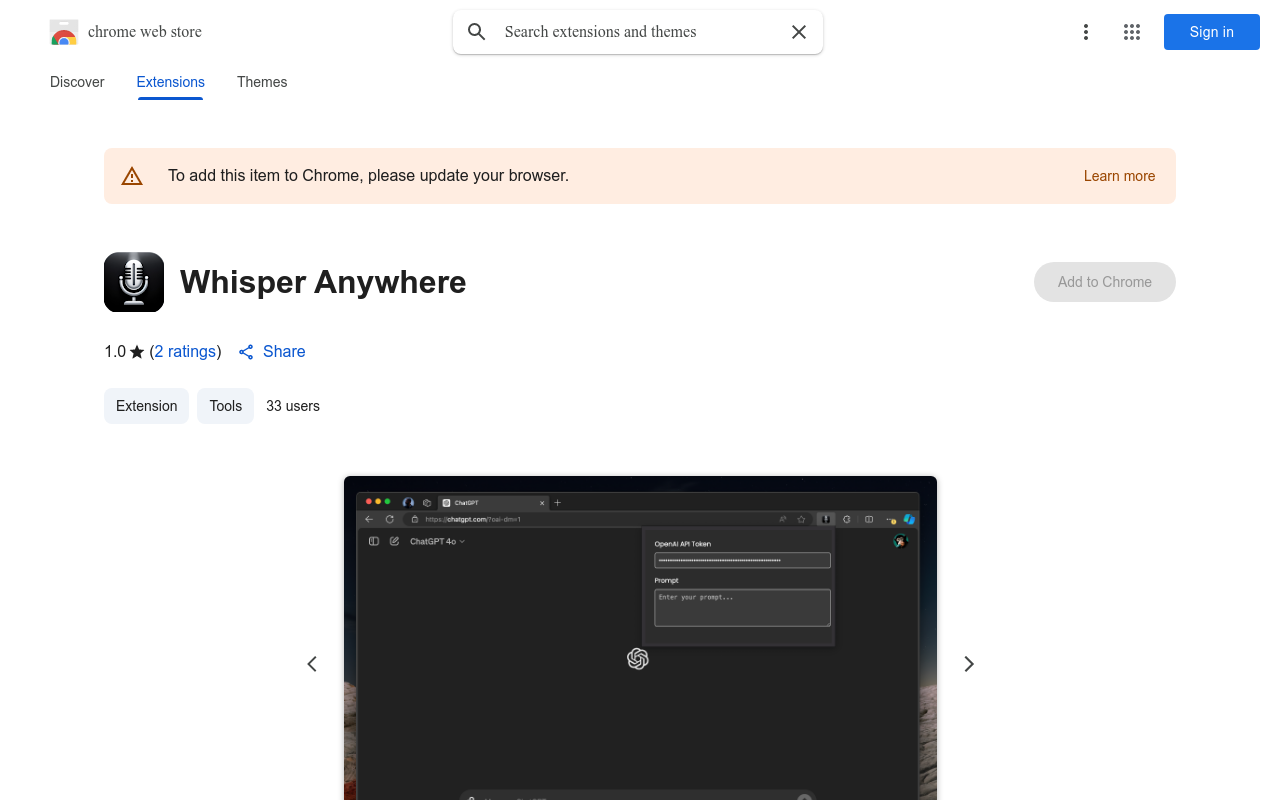Click the search magnifier icon

pyautogui.click(x=477, y=32)
